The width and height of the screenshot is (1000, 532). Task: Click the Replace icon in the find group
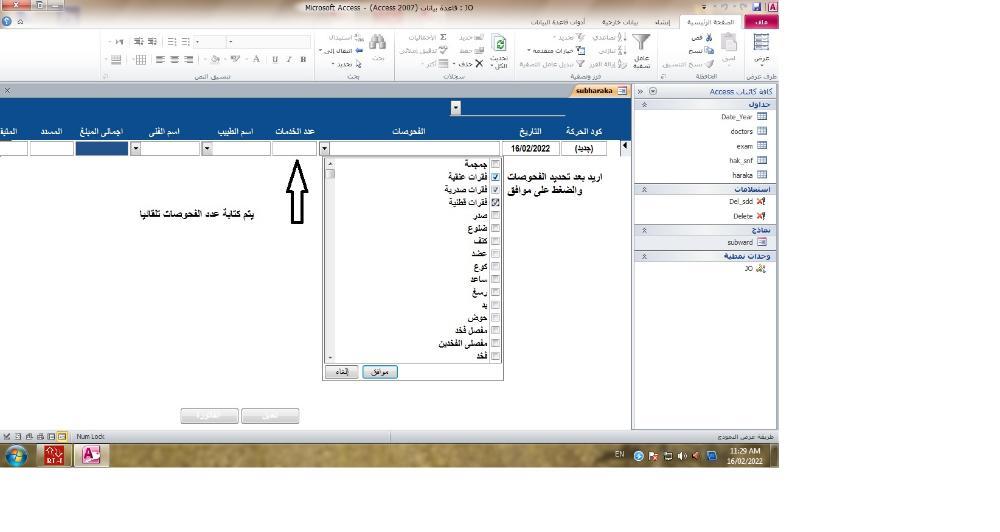pos(358,38)
